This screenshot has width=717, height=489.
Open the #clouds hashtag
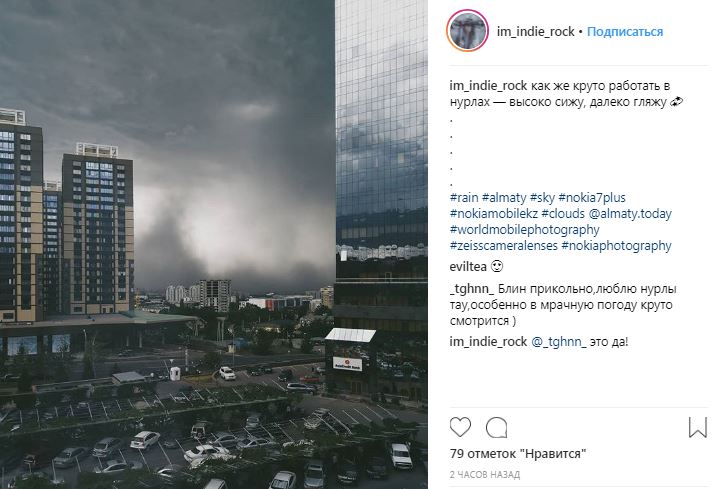[563, 214]
